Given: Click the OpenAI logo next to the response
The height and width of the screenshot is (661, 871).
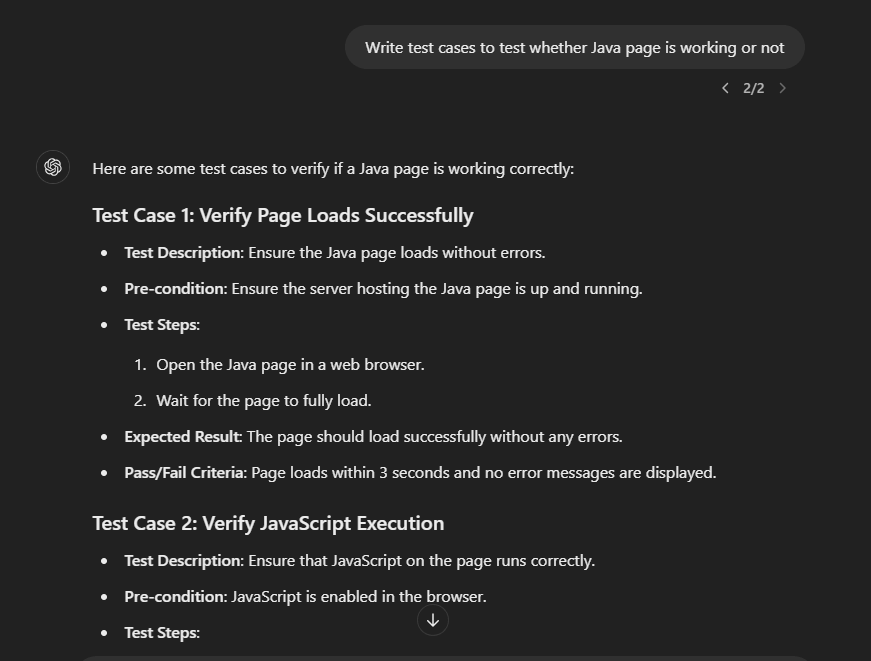Looking at the screenshot, I should pos(52,167).
